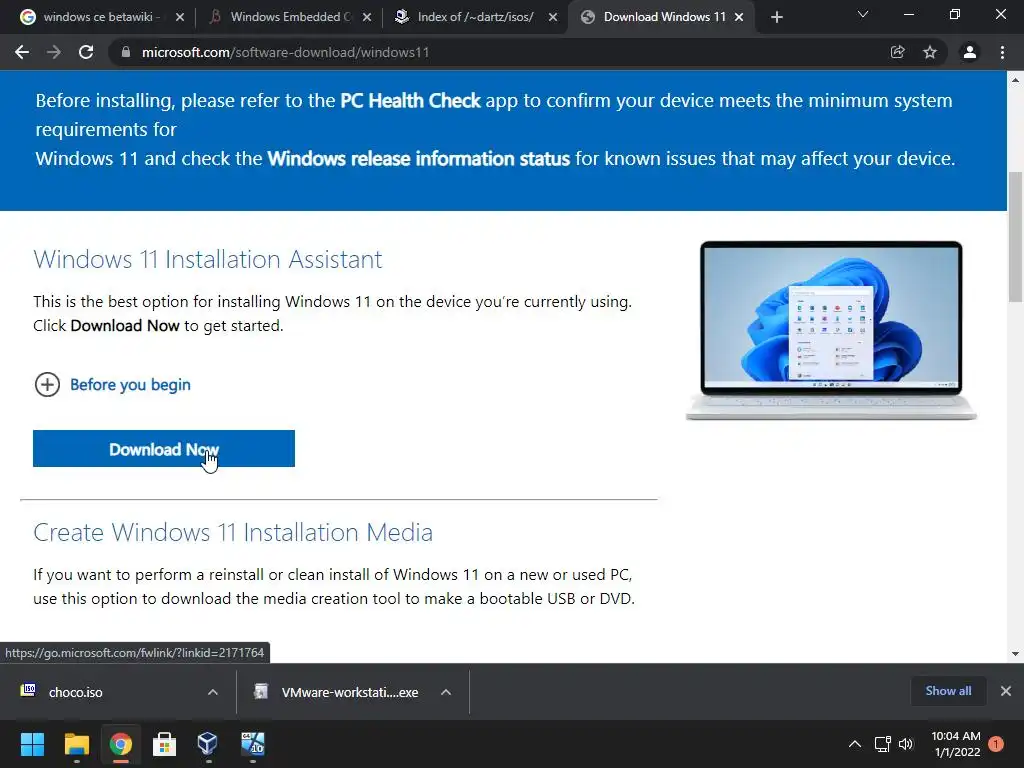This screenshot has height=768, width=1024.
Task: Open Microsoft Store from taskbar
Action: (x=164, y=744)
